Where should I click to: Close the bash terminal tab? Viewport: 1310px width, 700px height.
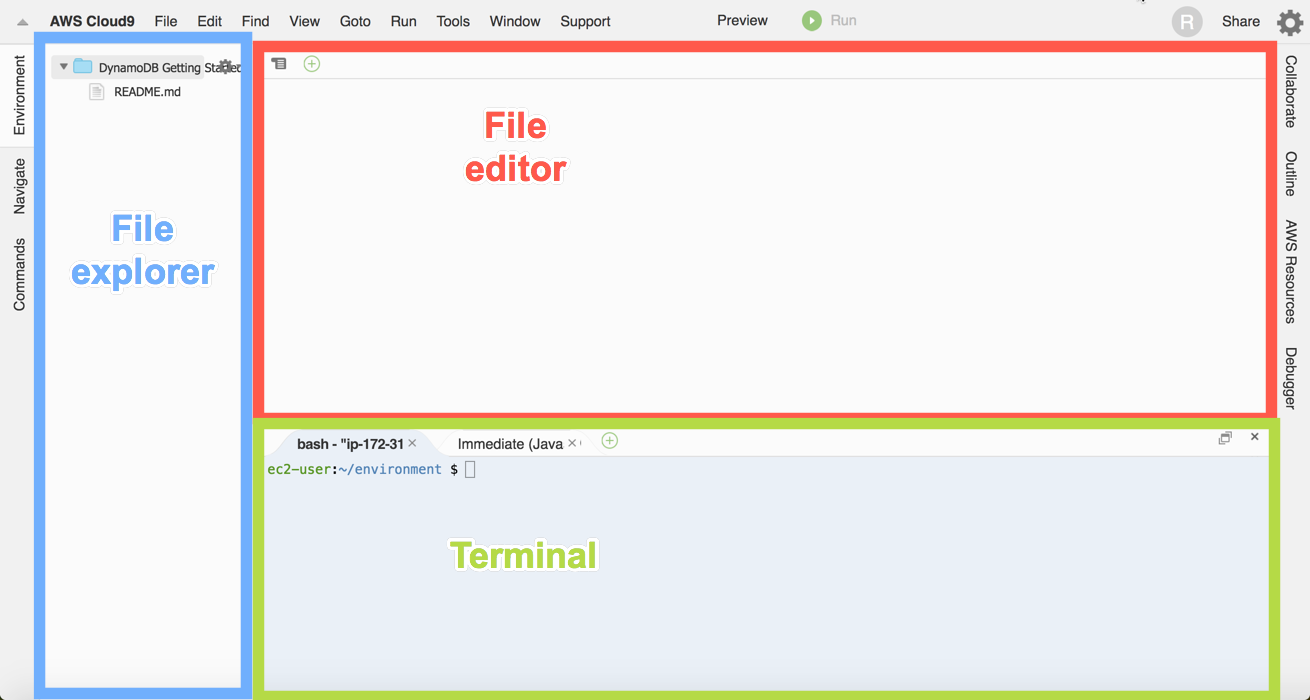click(412, 443)
